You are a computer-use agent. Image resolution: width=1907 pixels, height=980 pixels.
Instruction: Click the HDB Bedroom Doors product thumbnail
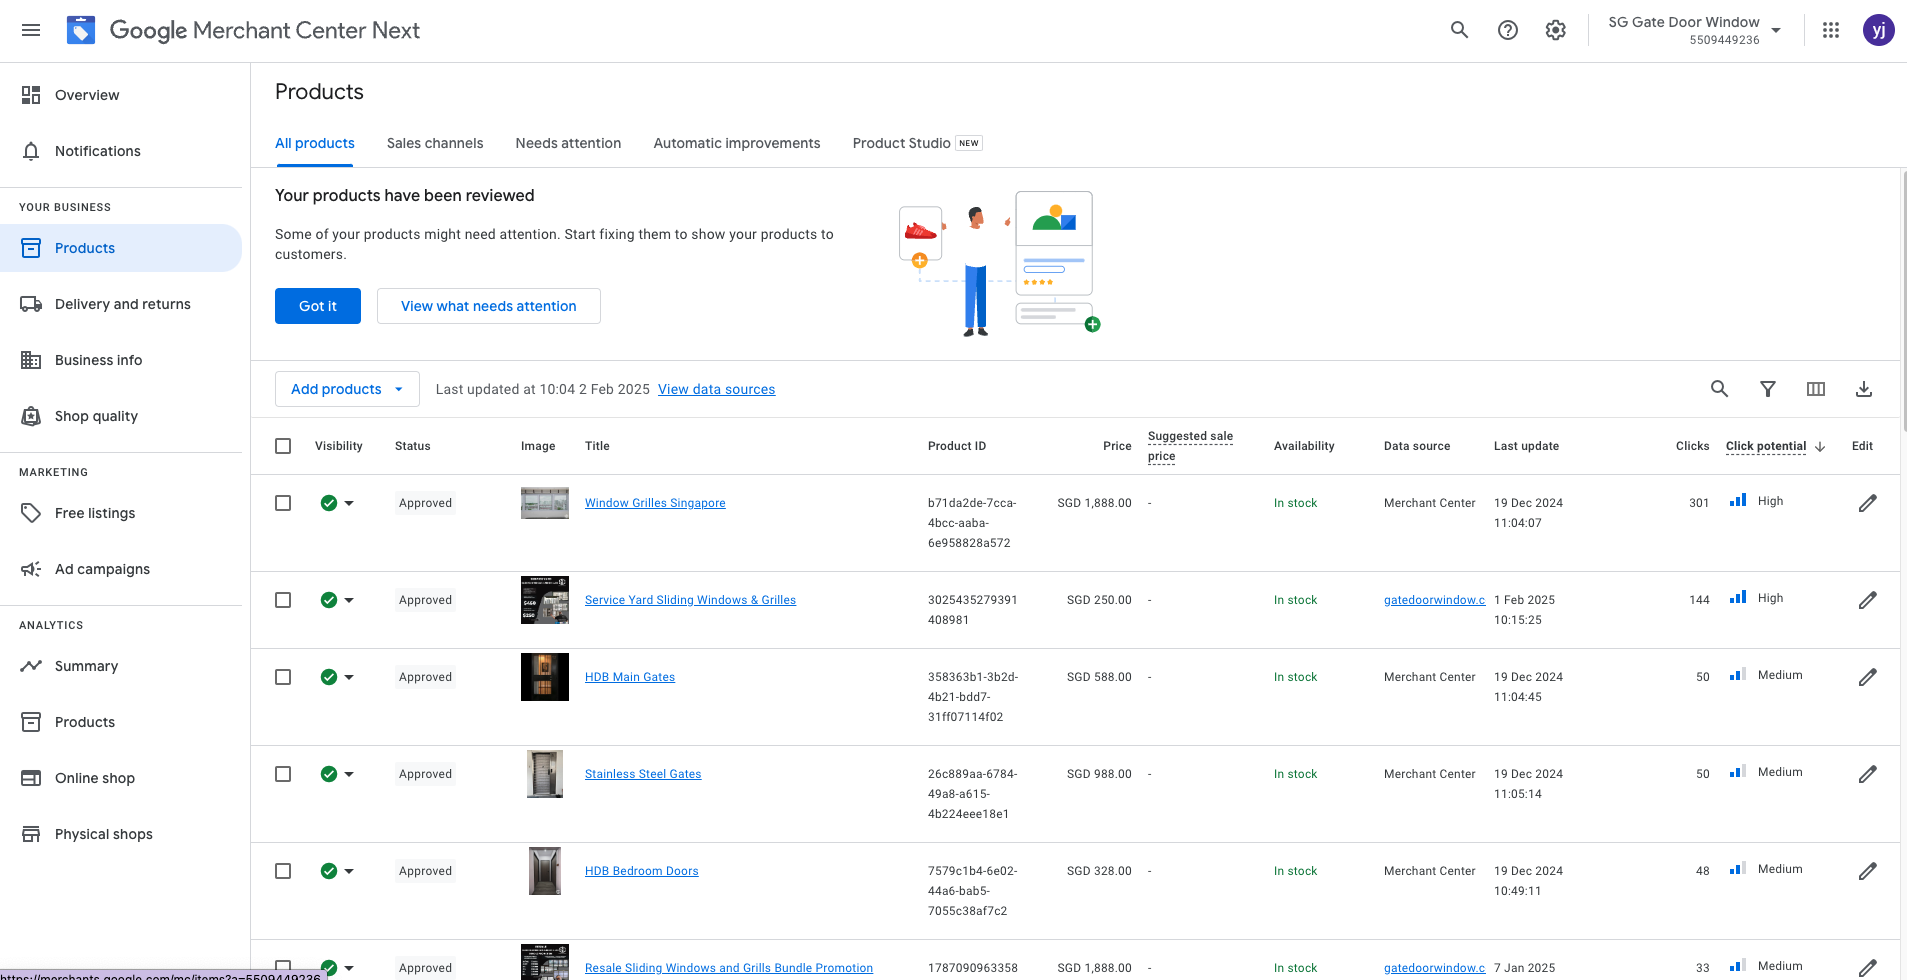pyautogui.click(x=545, y=871)
